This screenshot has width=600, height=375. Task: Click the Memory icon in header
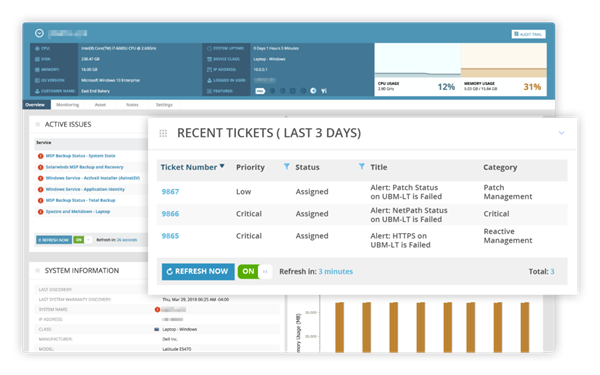pyautogui.click(x=37, y=70)
